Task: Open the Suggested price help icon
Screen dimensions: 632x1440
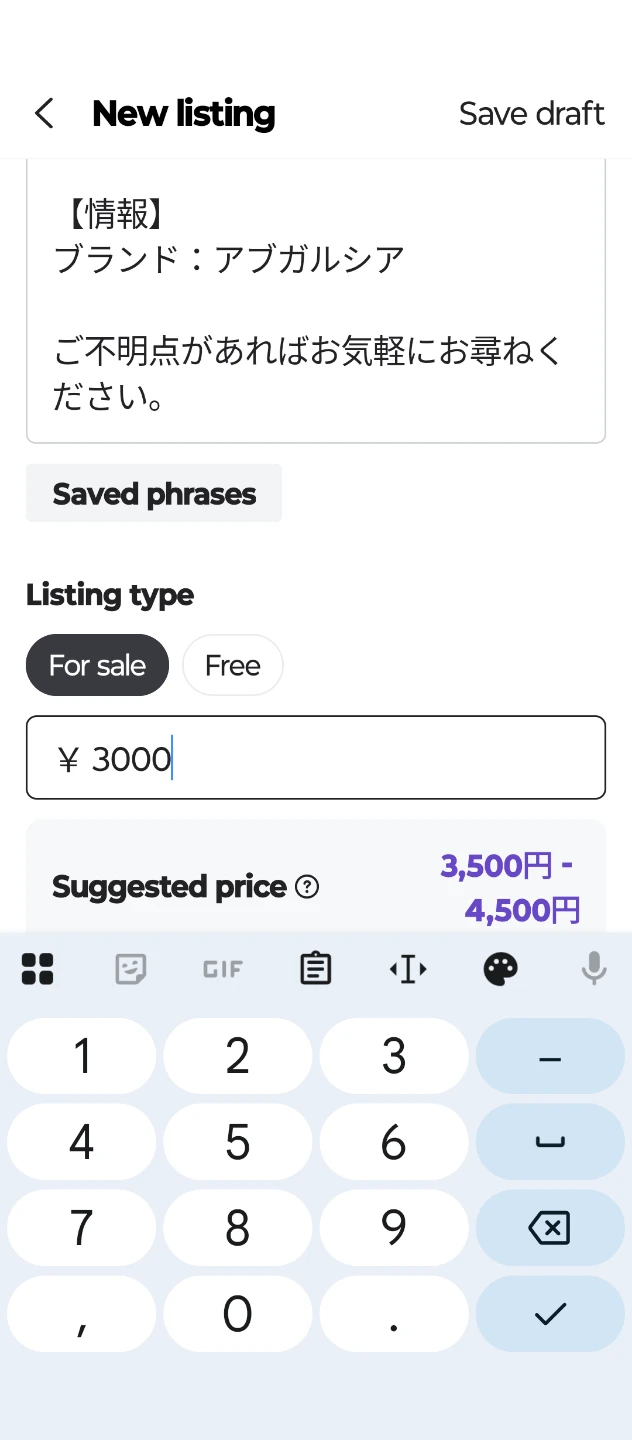Action: click(308, 886)
